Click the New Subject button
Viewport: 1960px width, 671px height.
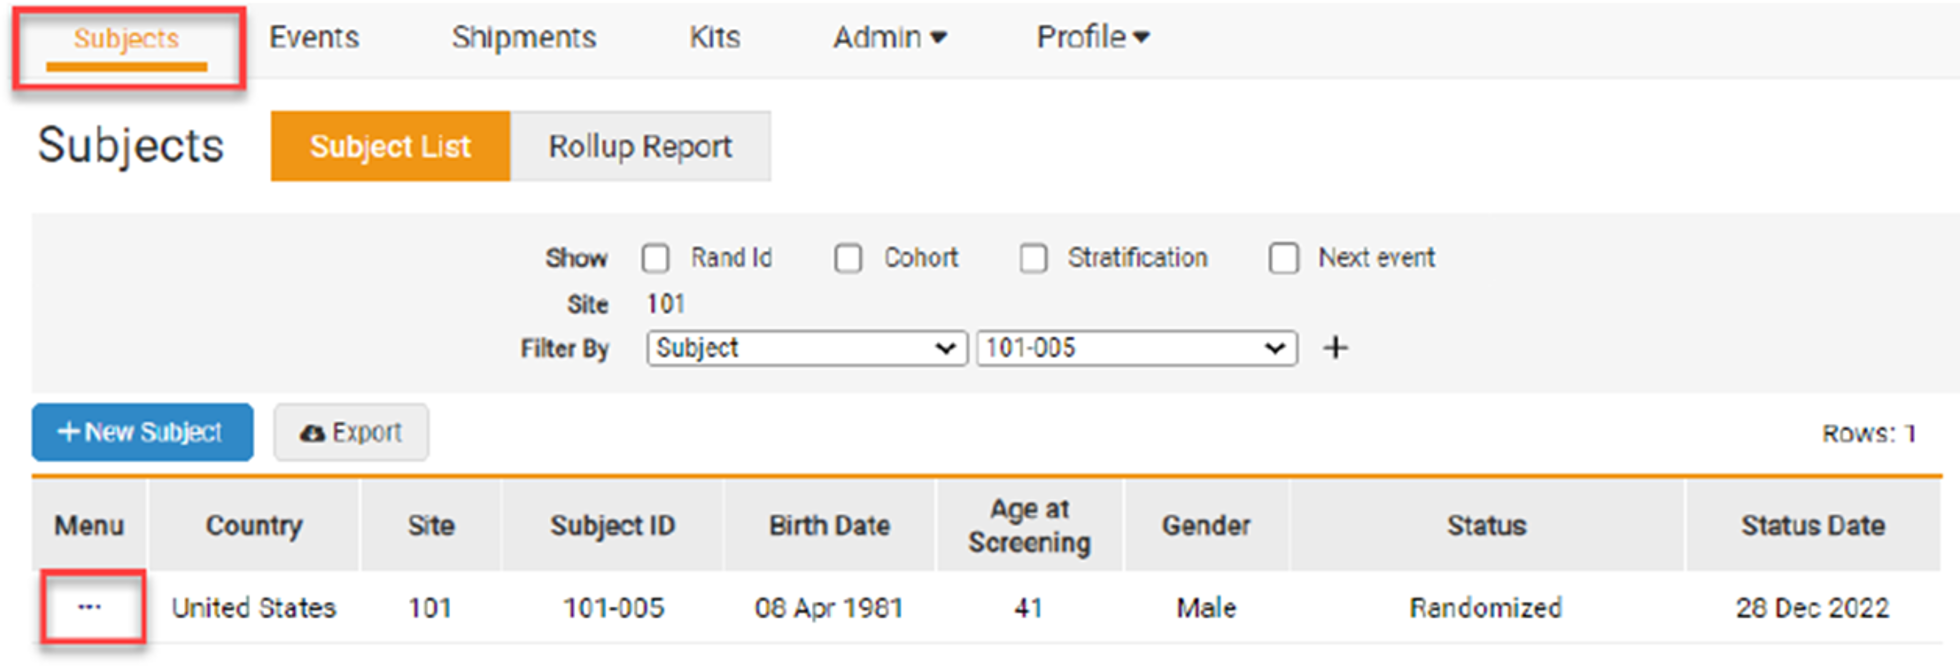142,432
